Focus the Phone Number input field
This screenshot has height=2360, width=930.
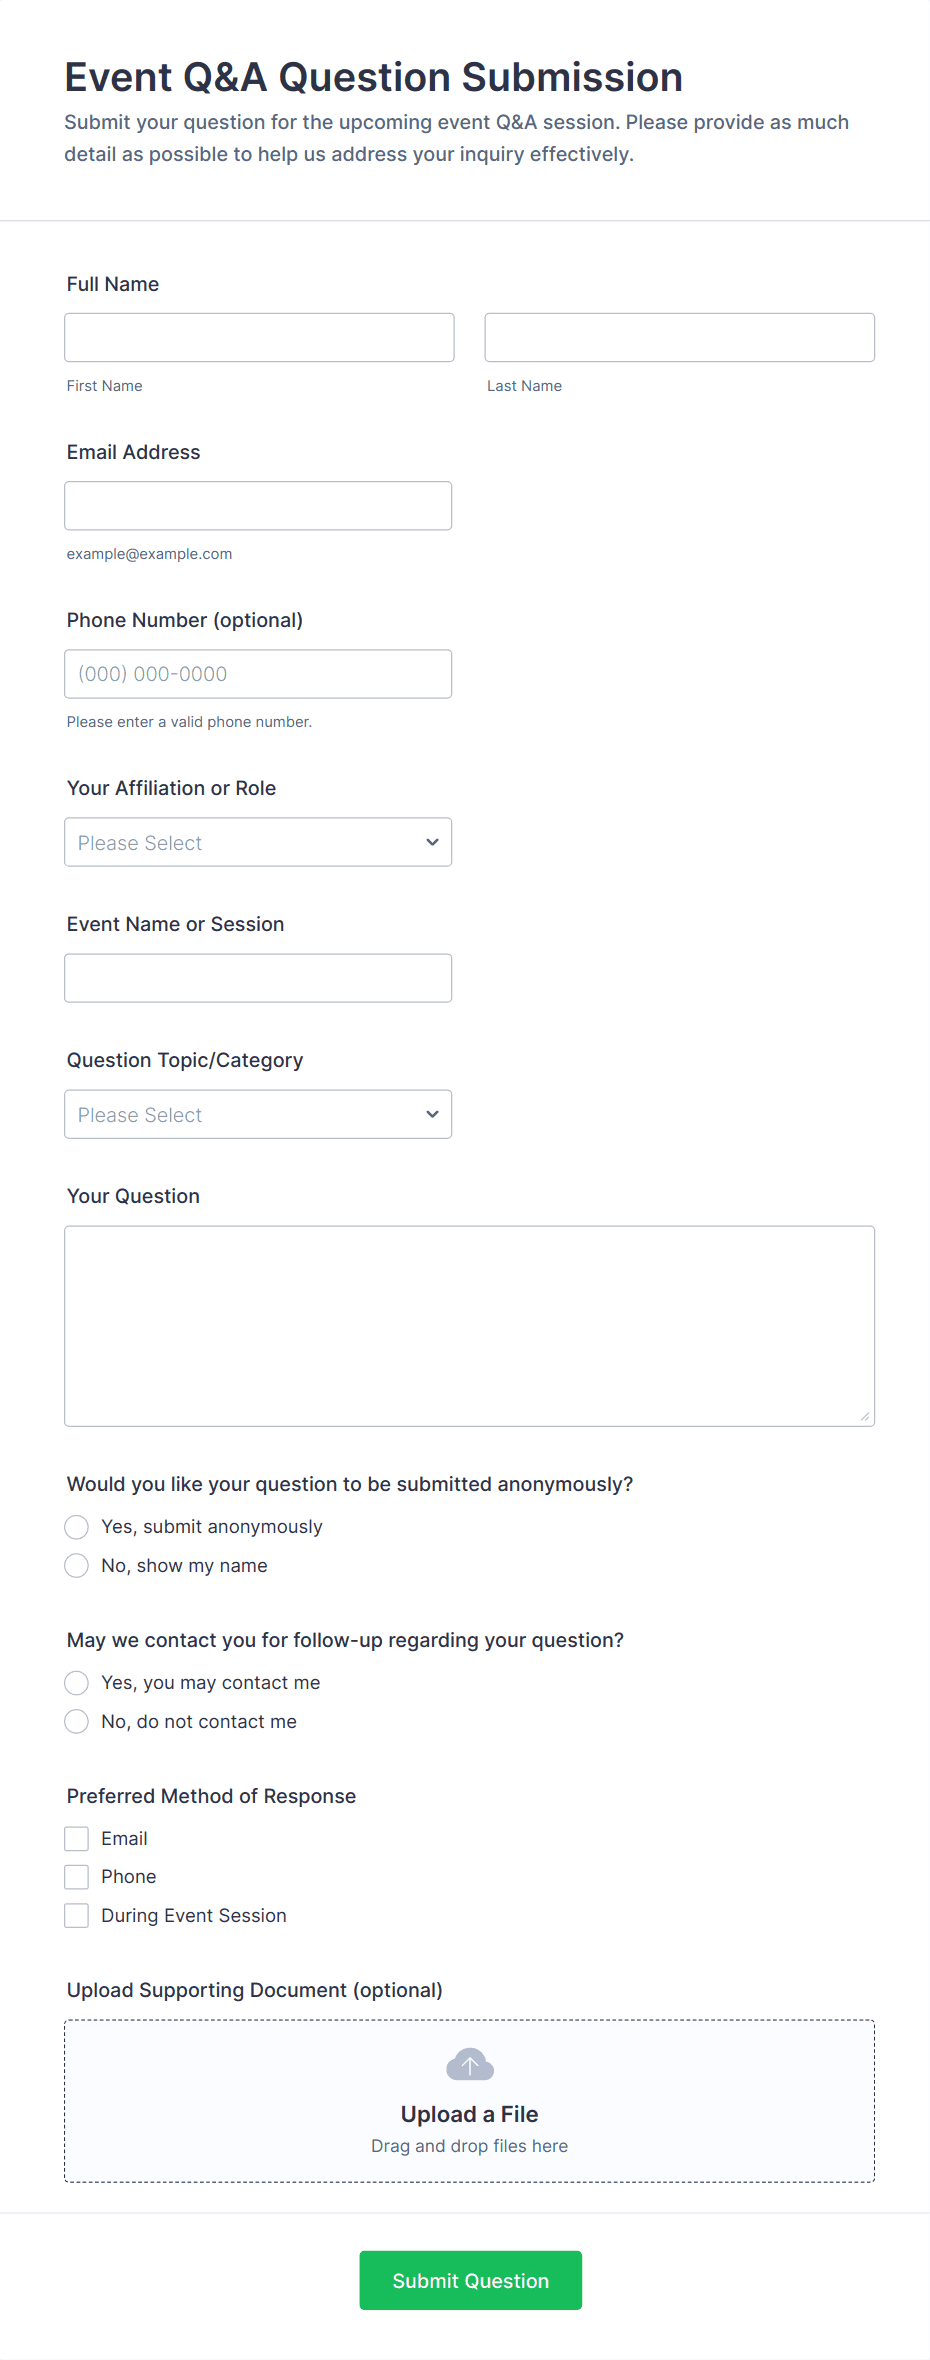pos(258,674)
